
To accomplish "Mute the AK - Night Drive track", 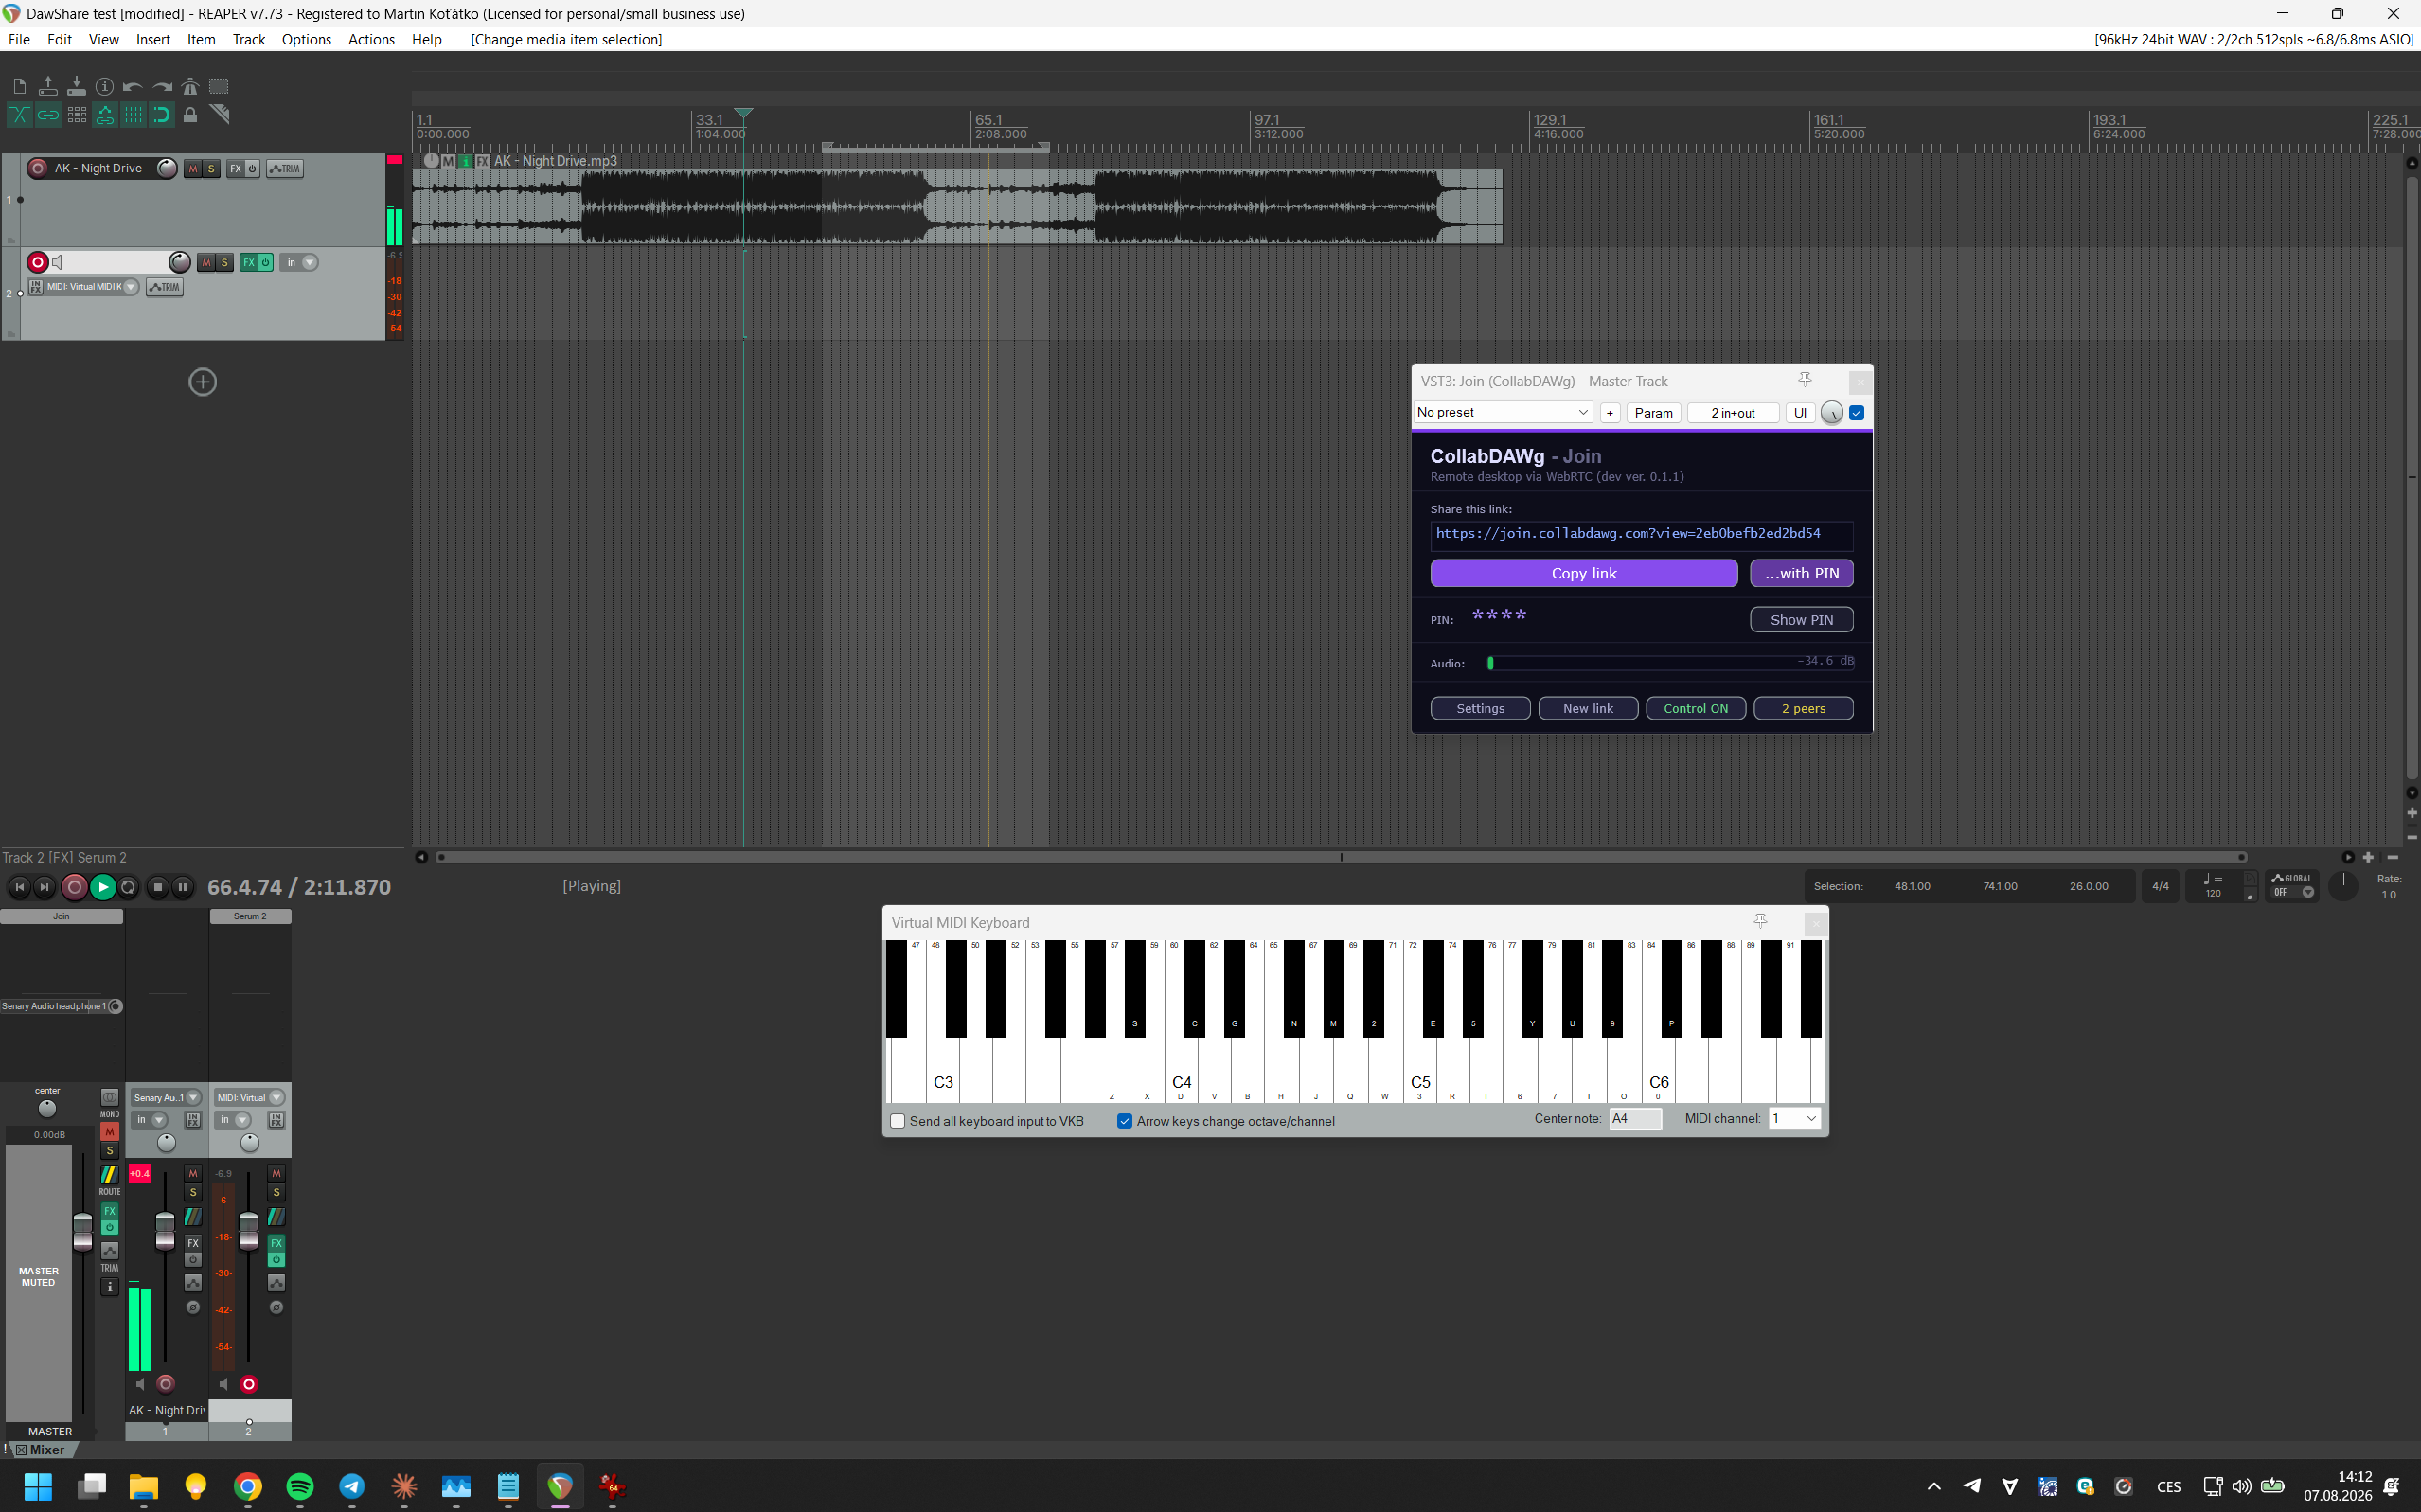I will point(193,169).
